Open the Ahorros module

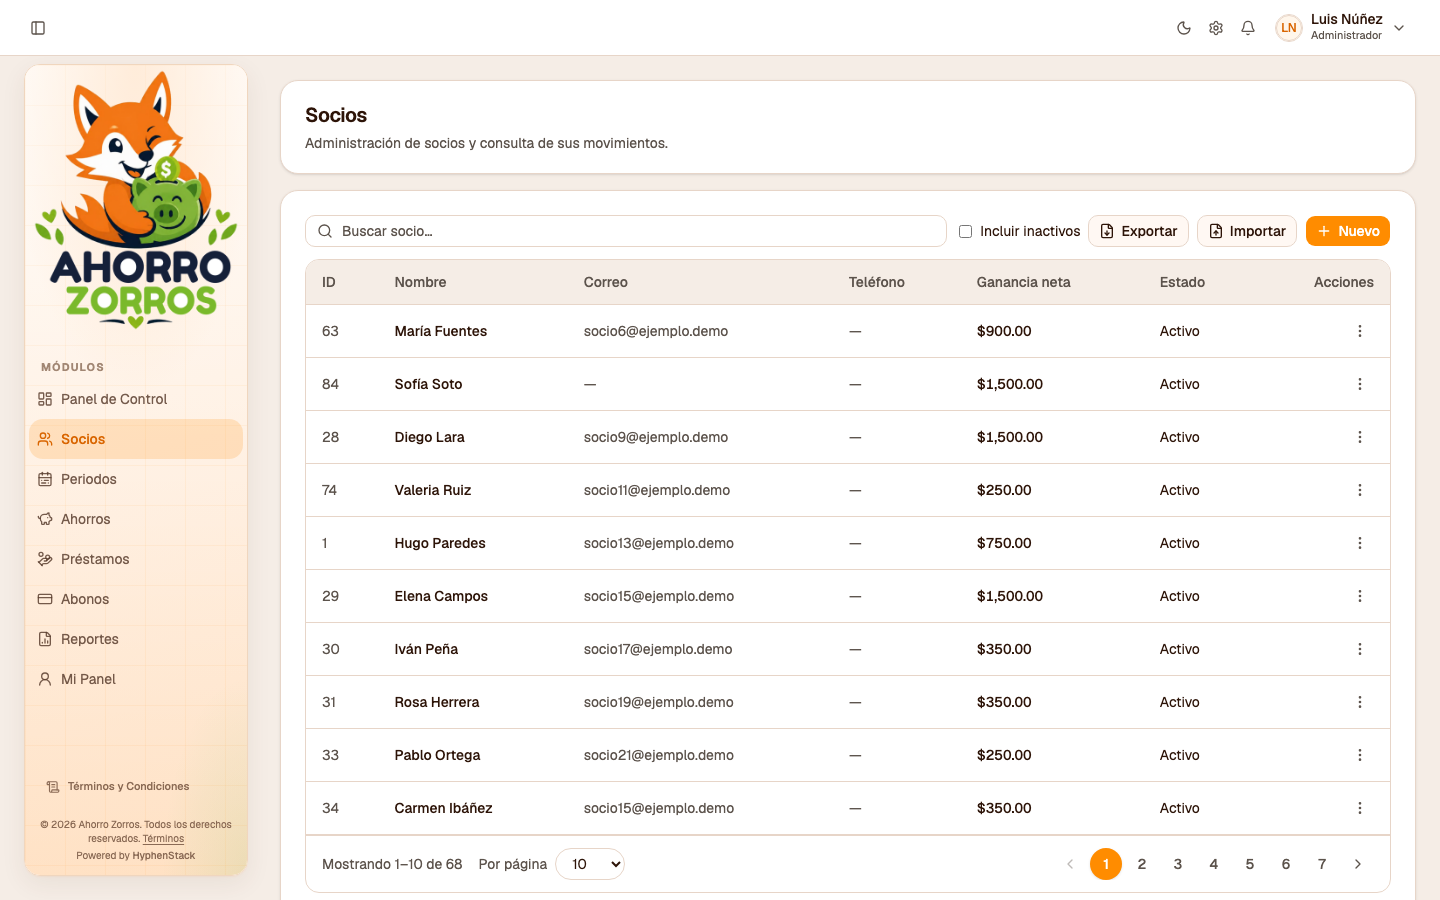coord(136,519)
